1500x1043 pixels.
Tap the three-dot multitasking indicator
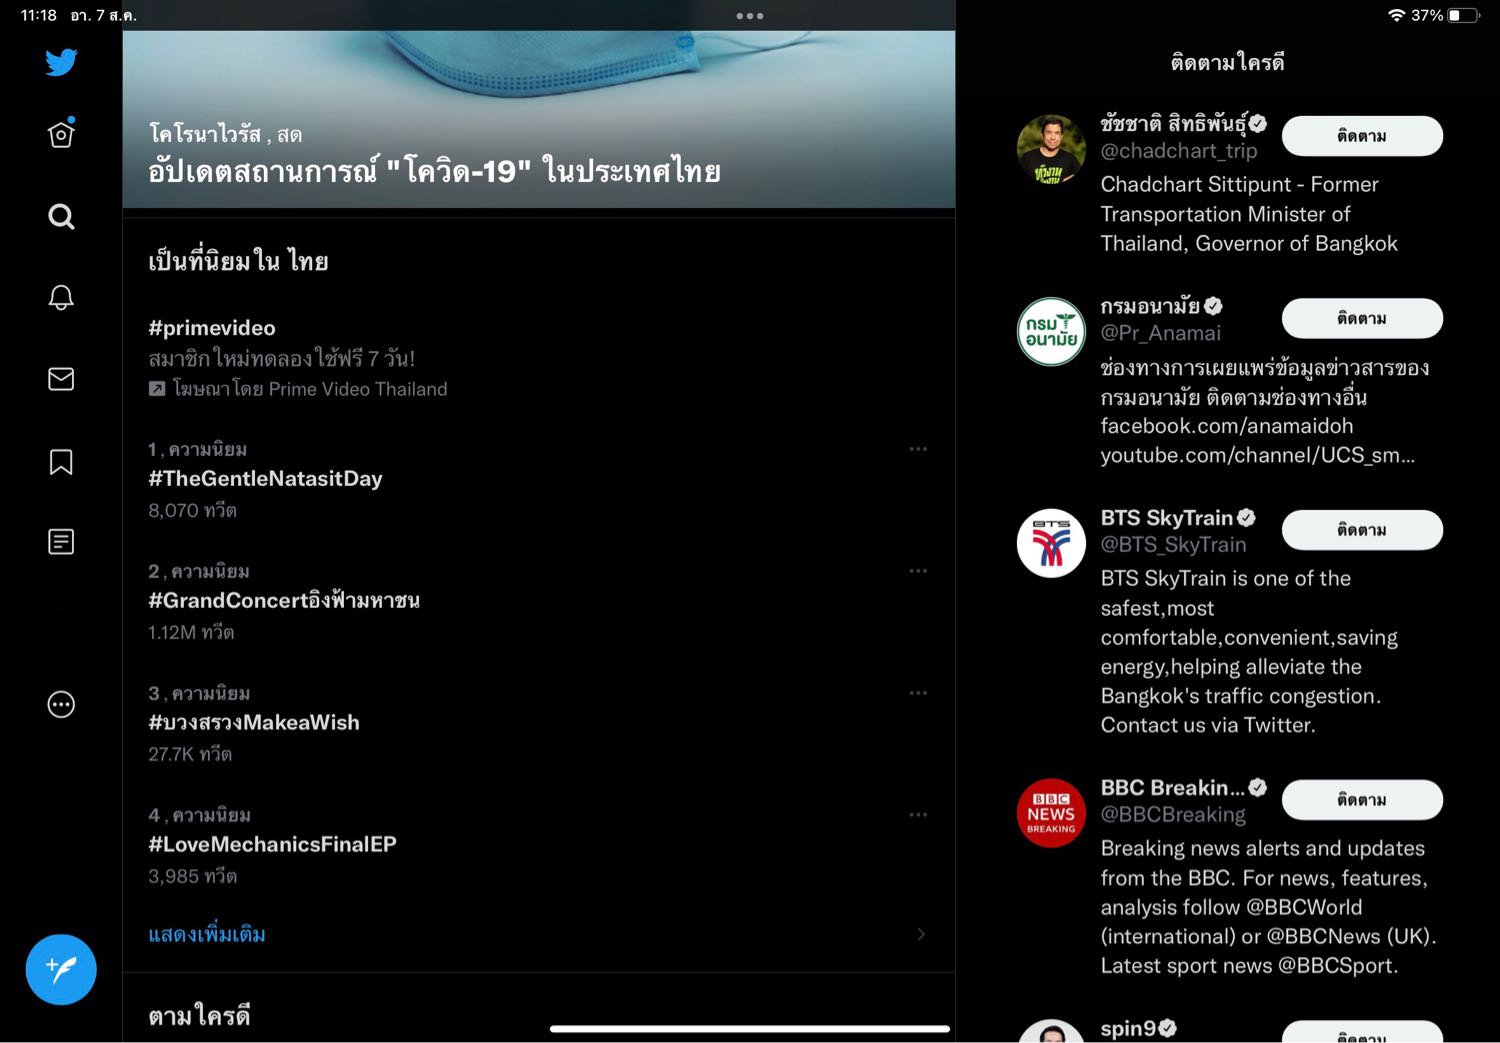pos(750,16)
